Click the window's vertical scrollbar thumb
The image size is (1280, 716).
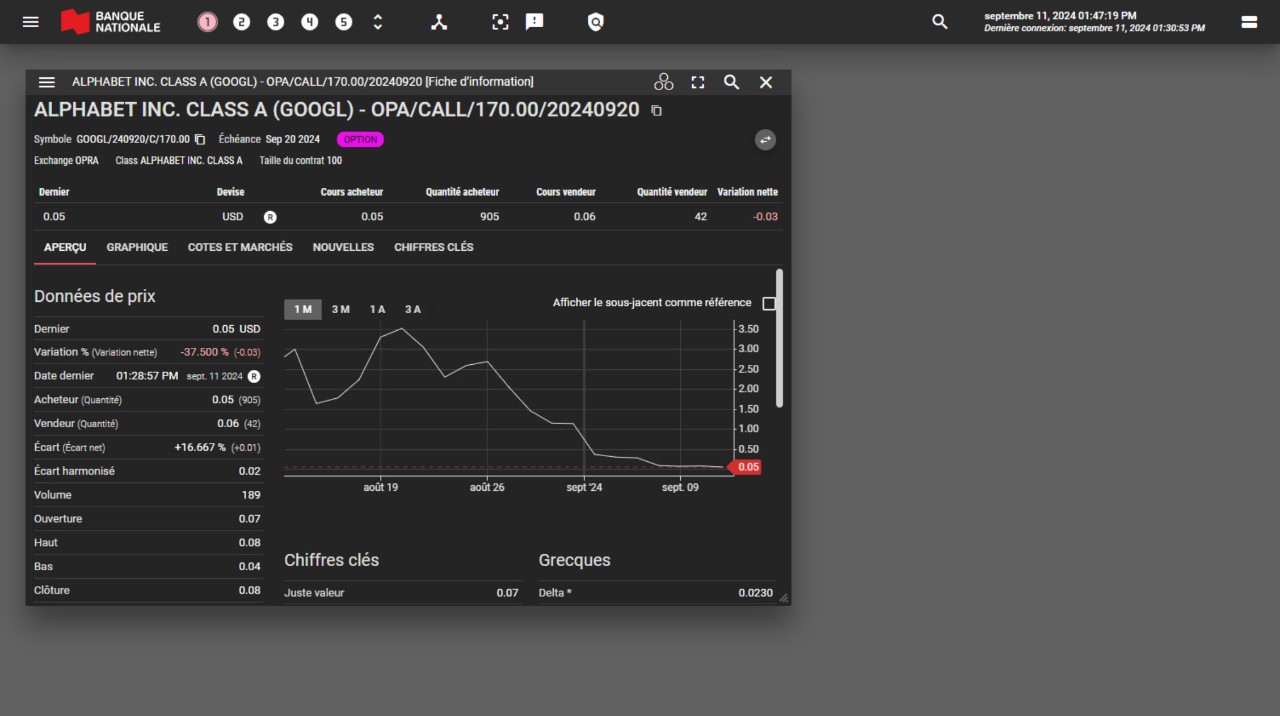click(x=779, y=337)
